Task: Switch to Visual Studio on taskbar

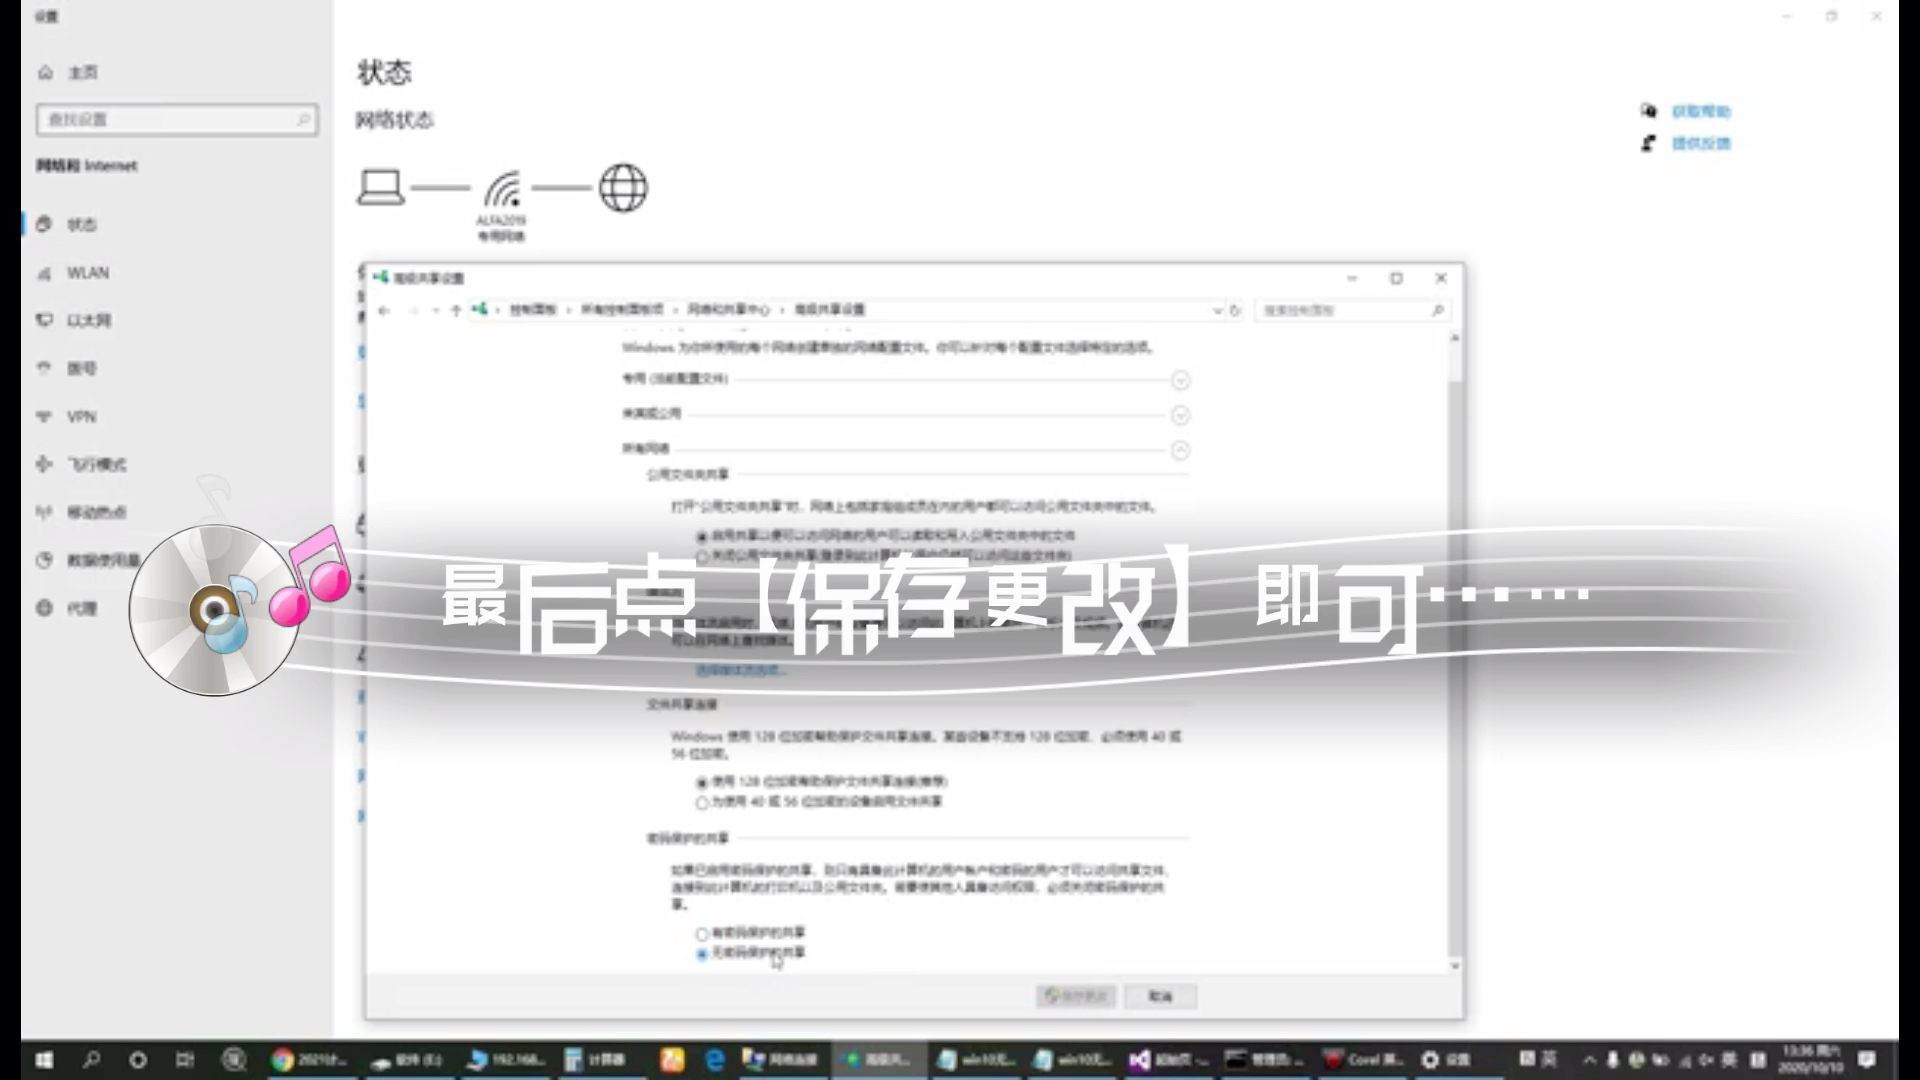Action: (1168, 1060)
